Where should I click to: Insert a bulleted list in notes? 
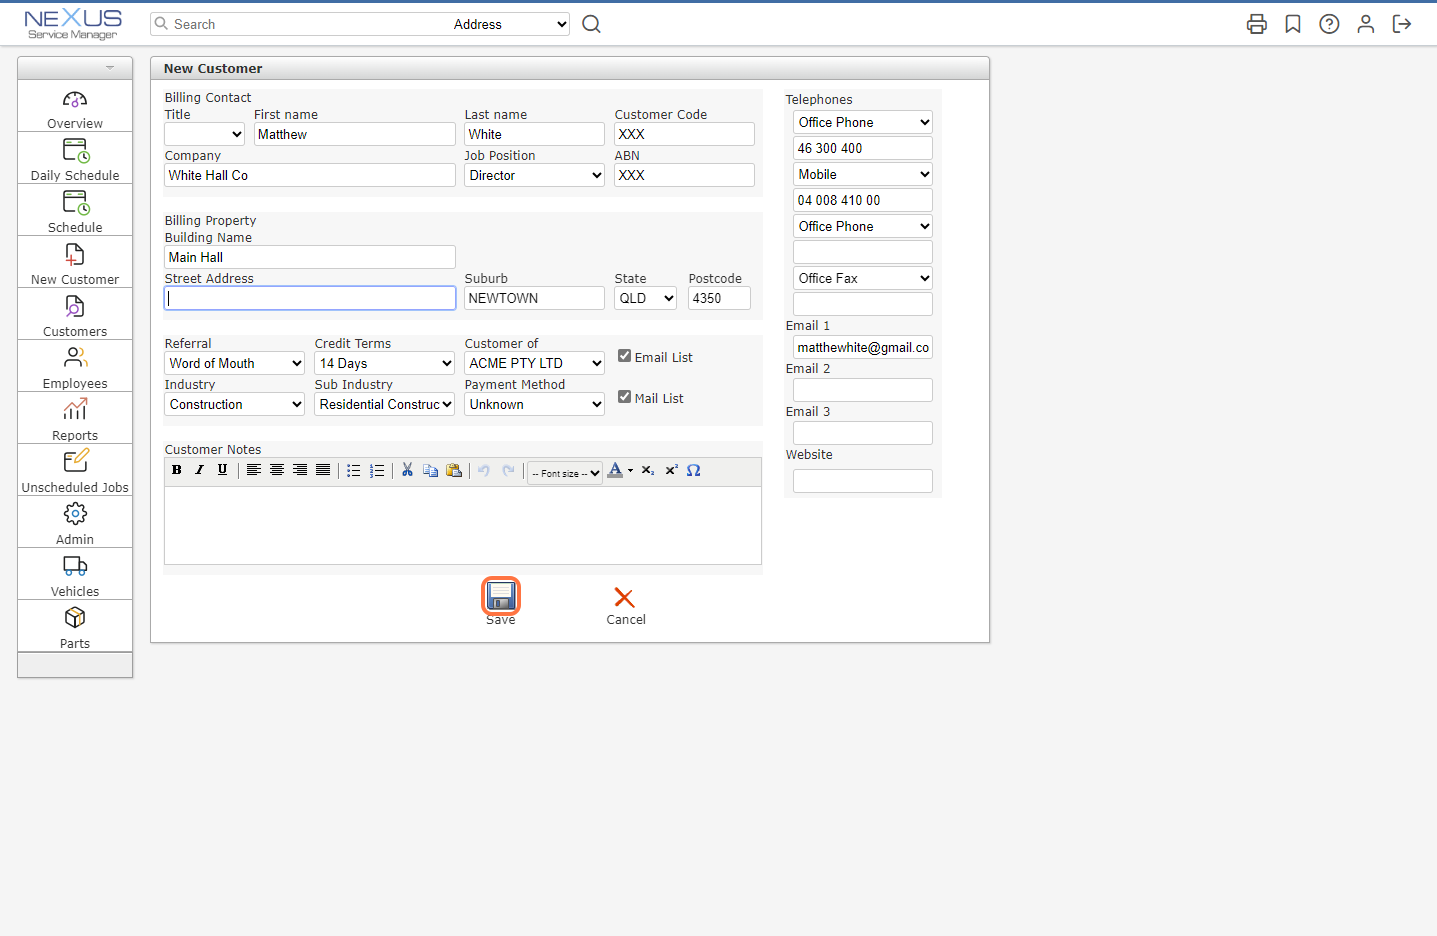tap(354, 470)
